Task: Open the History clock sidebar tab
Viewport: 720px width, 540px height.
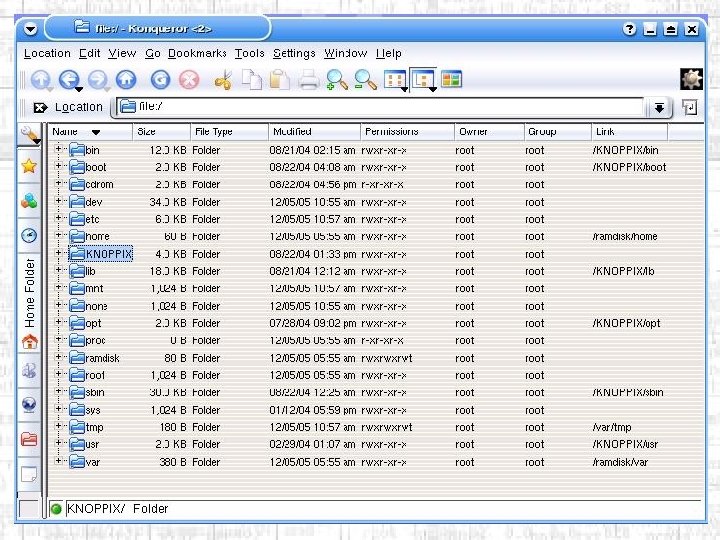Action: (29, 236)
